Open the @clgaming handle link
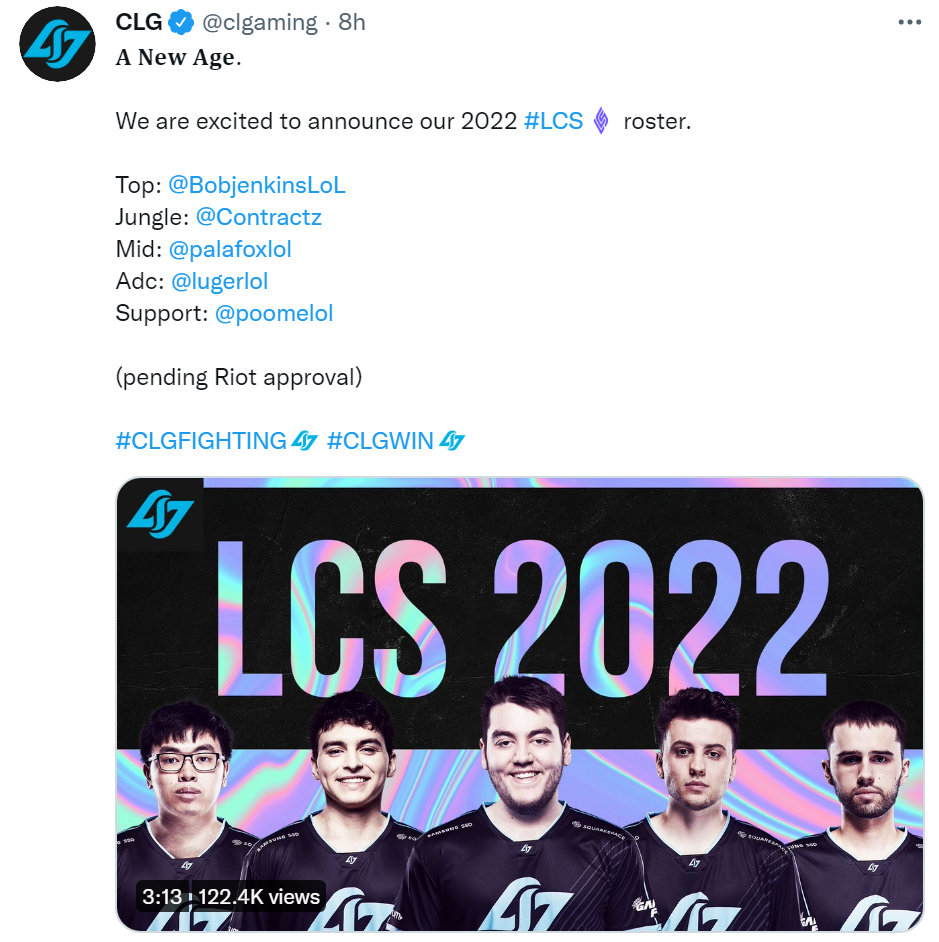The width and height of the screenshot is (939, 942). tap(260, 22)
